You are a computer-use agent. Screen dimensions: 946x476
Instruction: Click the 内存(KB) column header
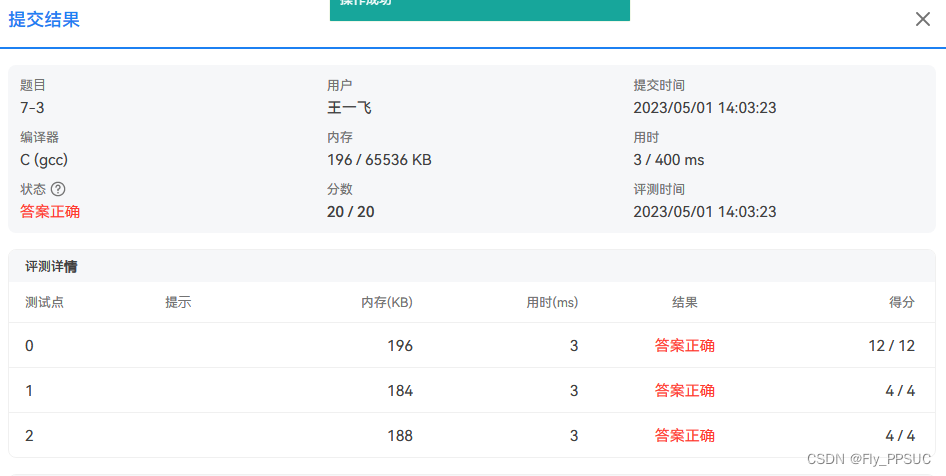coord(387,302)
